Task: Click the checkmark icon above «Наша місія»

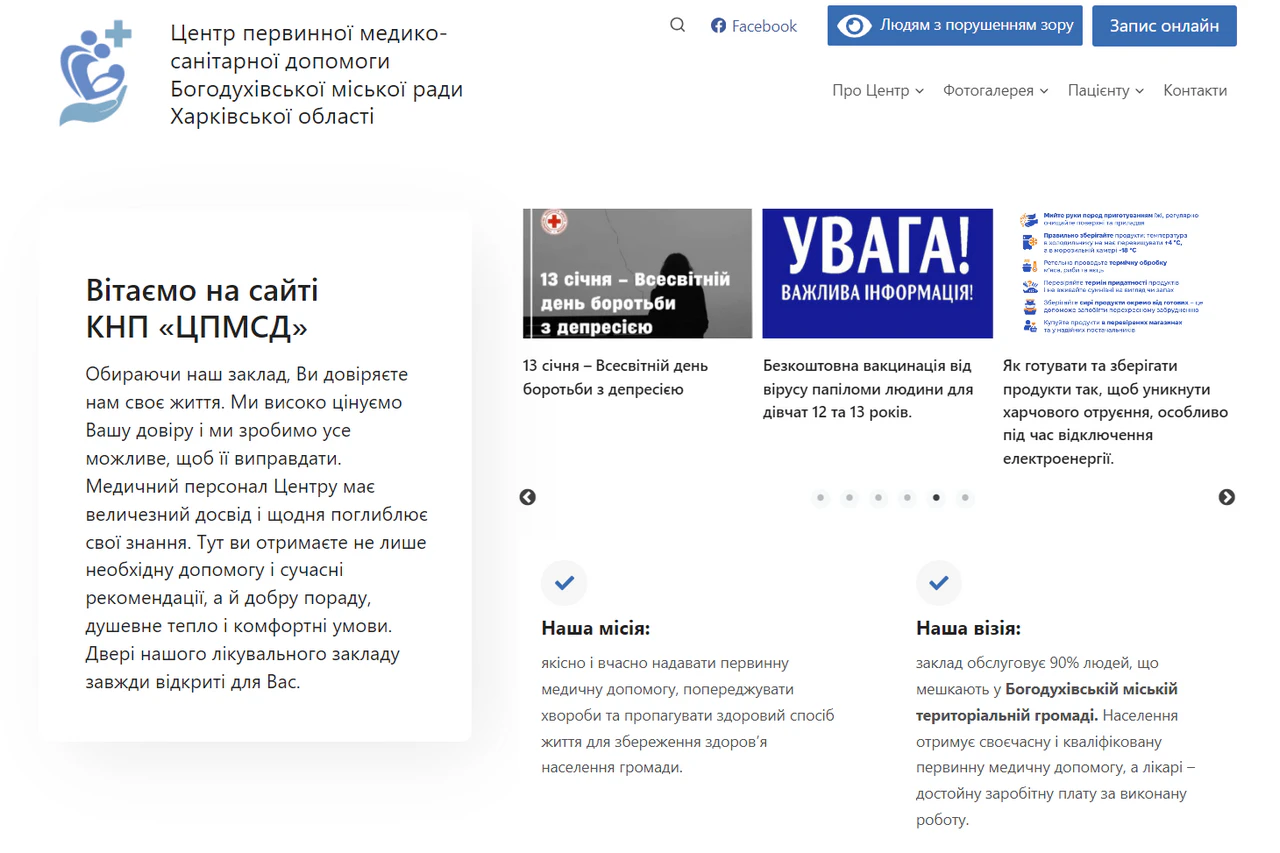Action: [x=564, y=582]
